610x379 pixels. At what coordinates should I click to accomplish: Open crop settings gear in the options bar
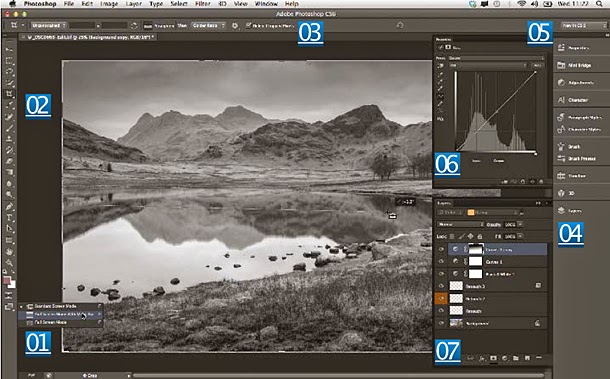click(x=235, y=26)
